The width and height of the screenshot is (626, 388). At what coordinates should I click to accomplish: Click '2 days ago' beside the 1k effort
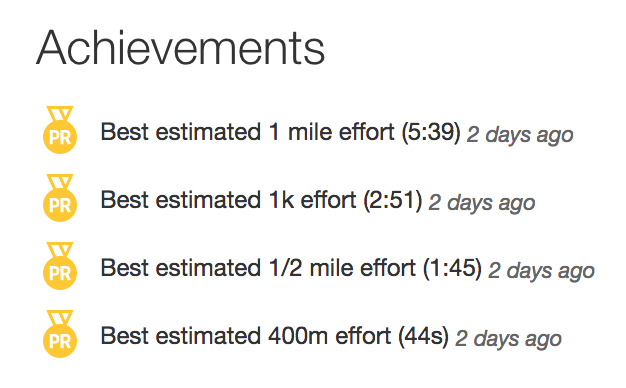[x=482, y=203]
